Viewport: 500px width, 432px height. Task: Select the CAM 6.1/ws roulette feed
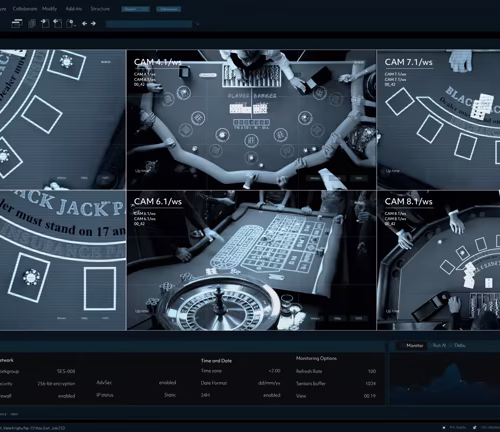(x=251, y=260)
